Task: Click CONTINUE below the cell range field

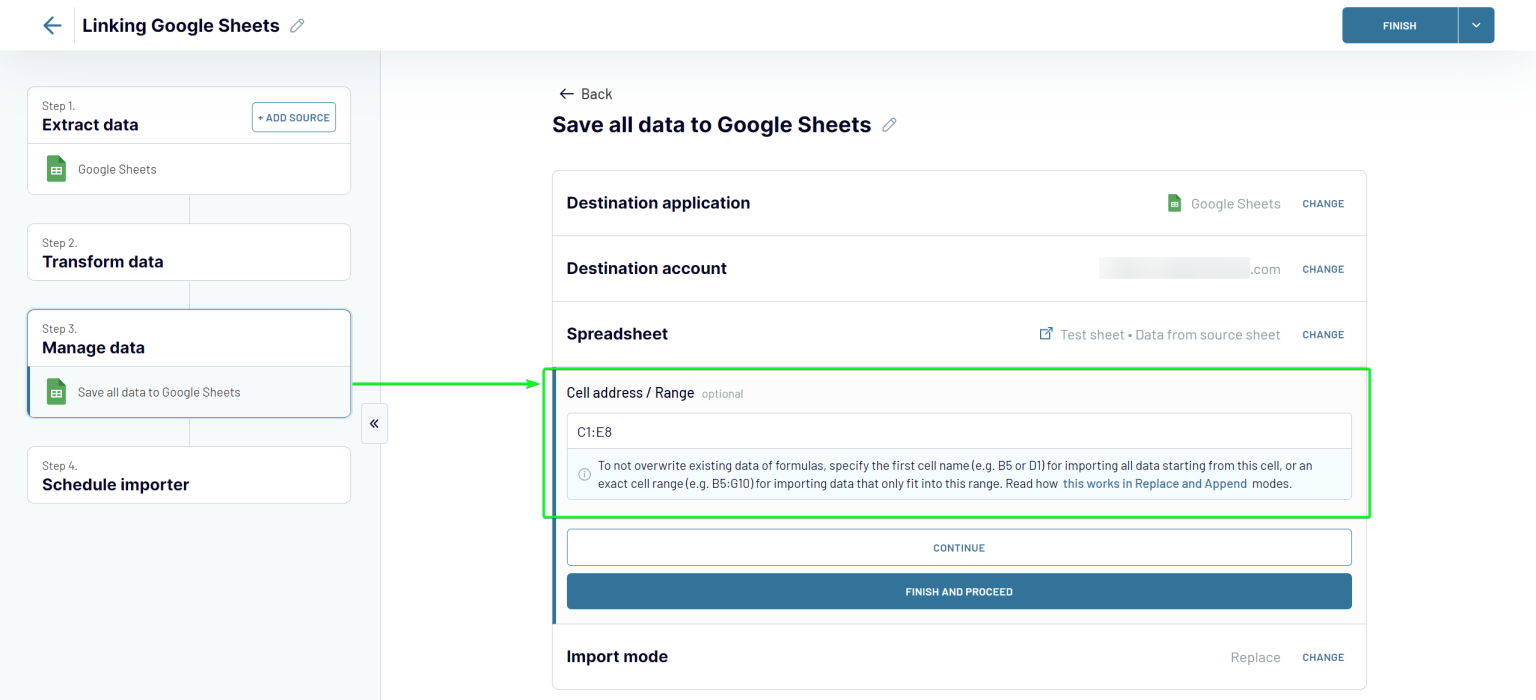Action: [x=958, y=547]
